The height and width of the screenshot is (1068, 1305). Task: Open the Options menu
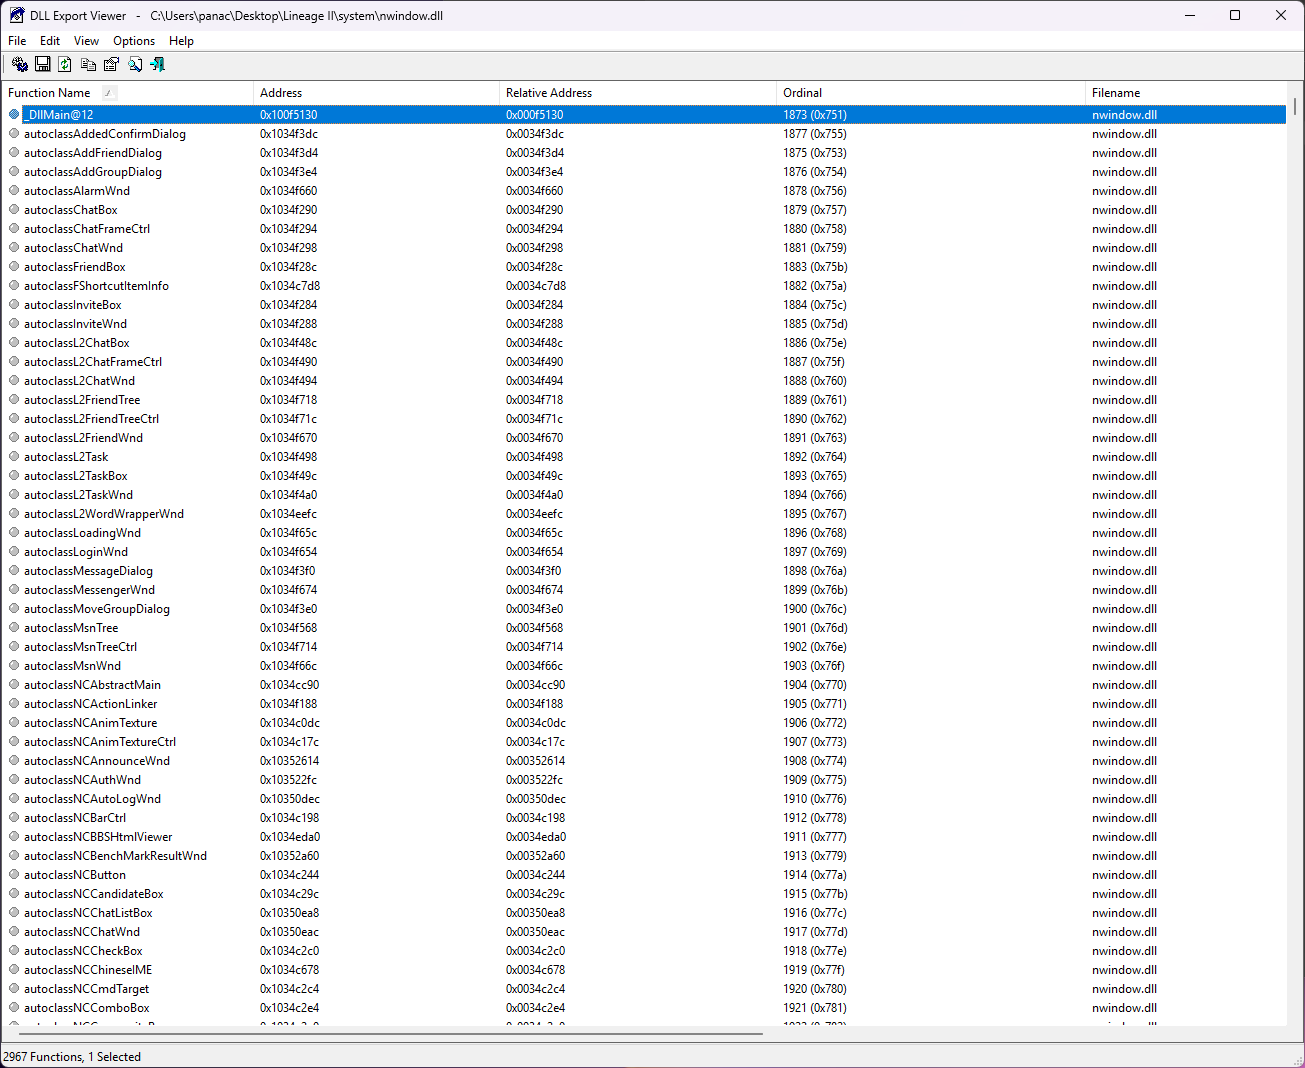coord(134,41)
